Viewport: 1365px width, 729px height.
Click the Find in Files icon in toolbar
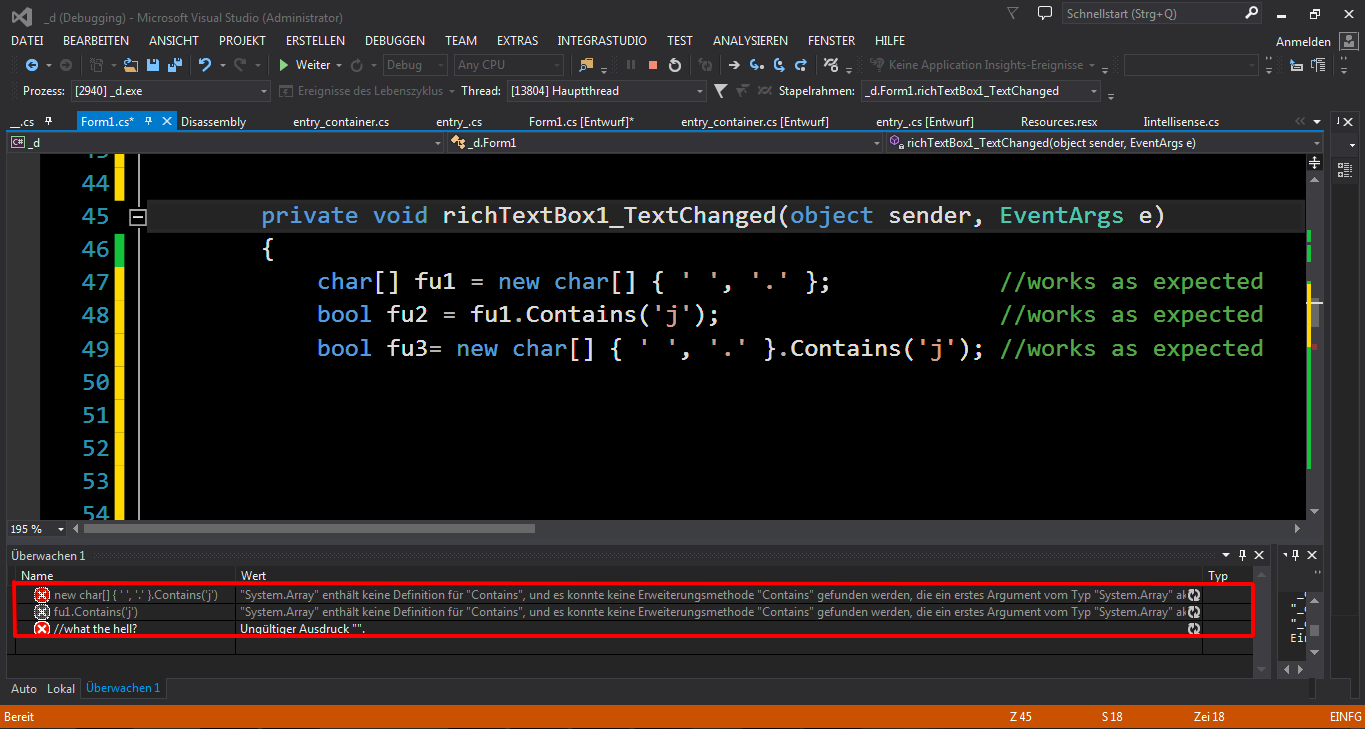pos(586,65)
